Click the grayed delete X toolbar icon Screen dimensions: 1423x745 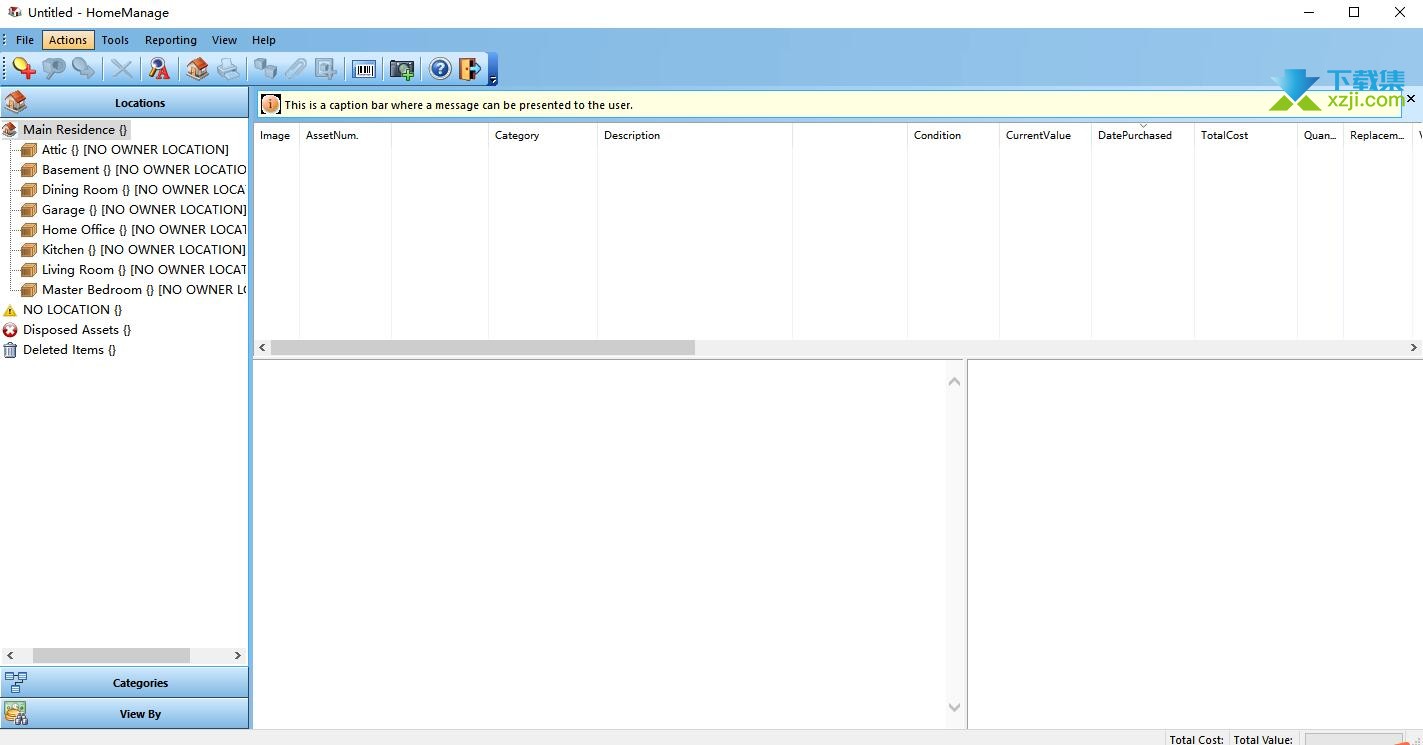tap(122, 69)
